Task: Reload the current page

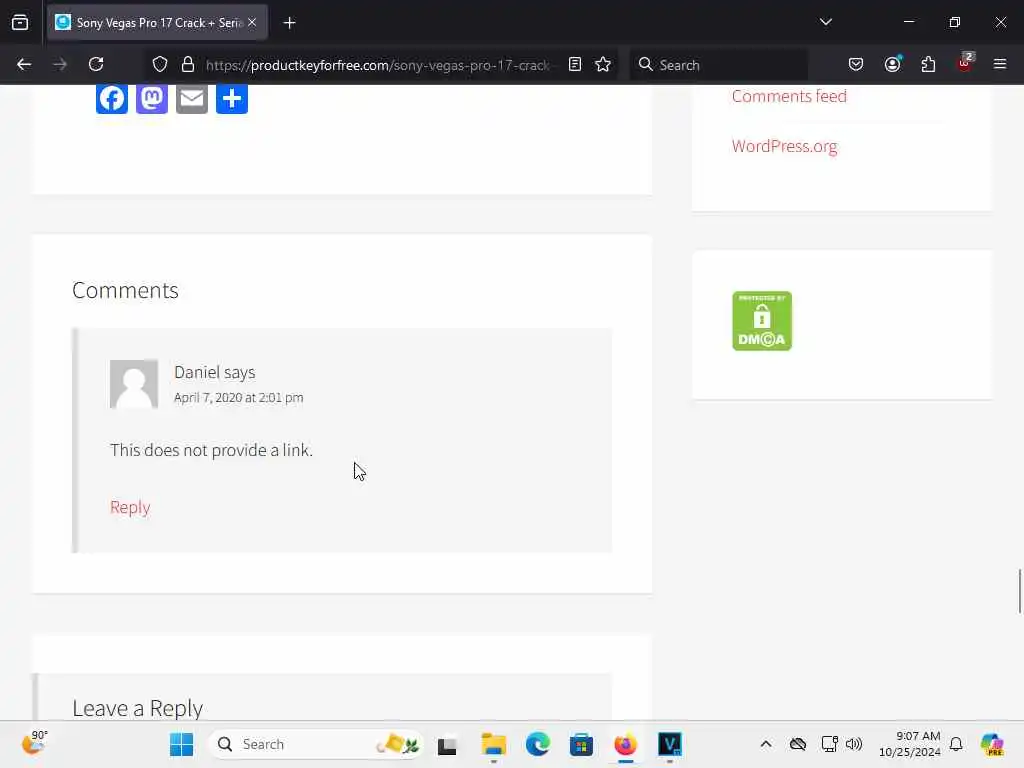Action: click(x=96, y=64)
